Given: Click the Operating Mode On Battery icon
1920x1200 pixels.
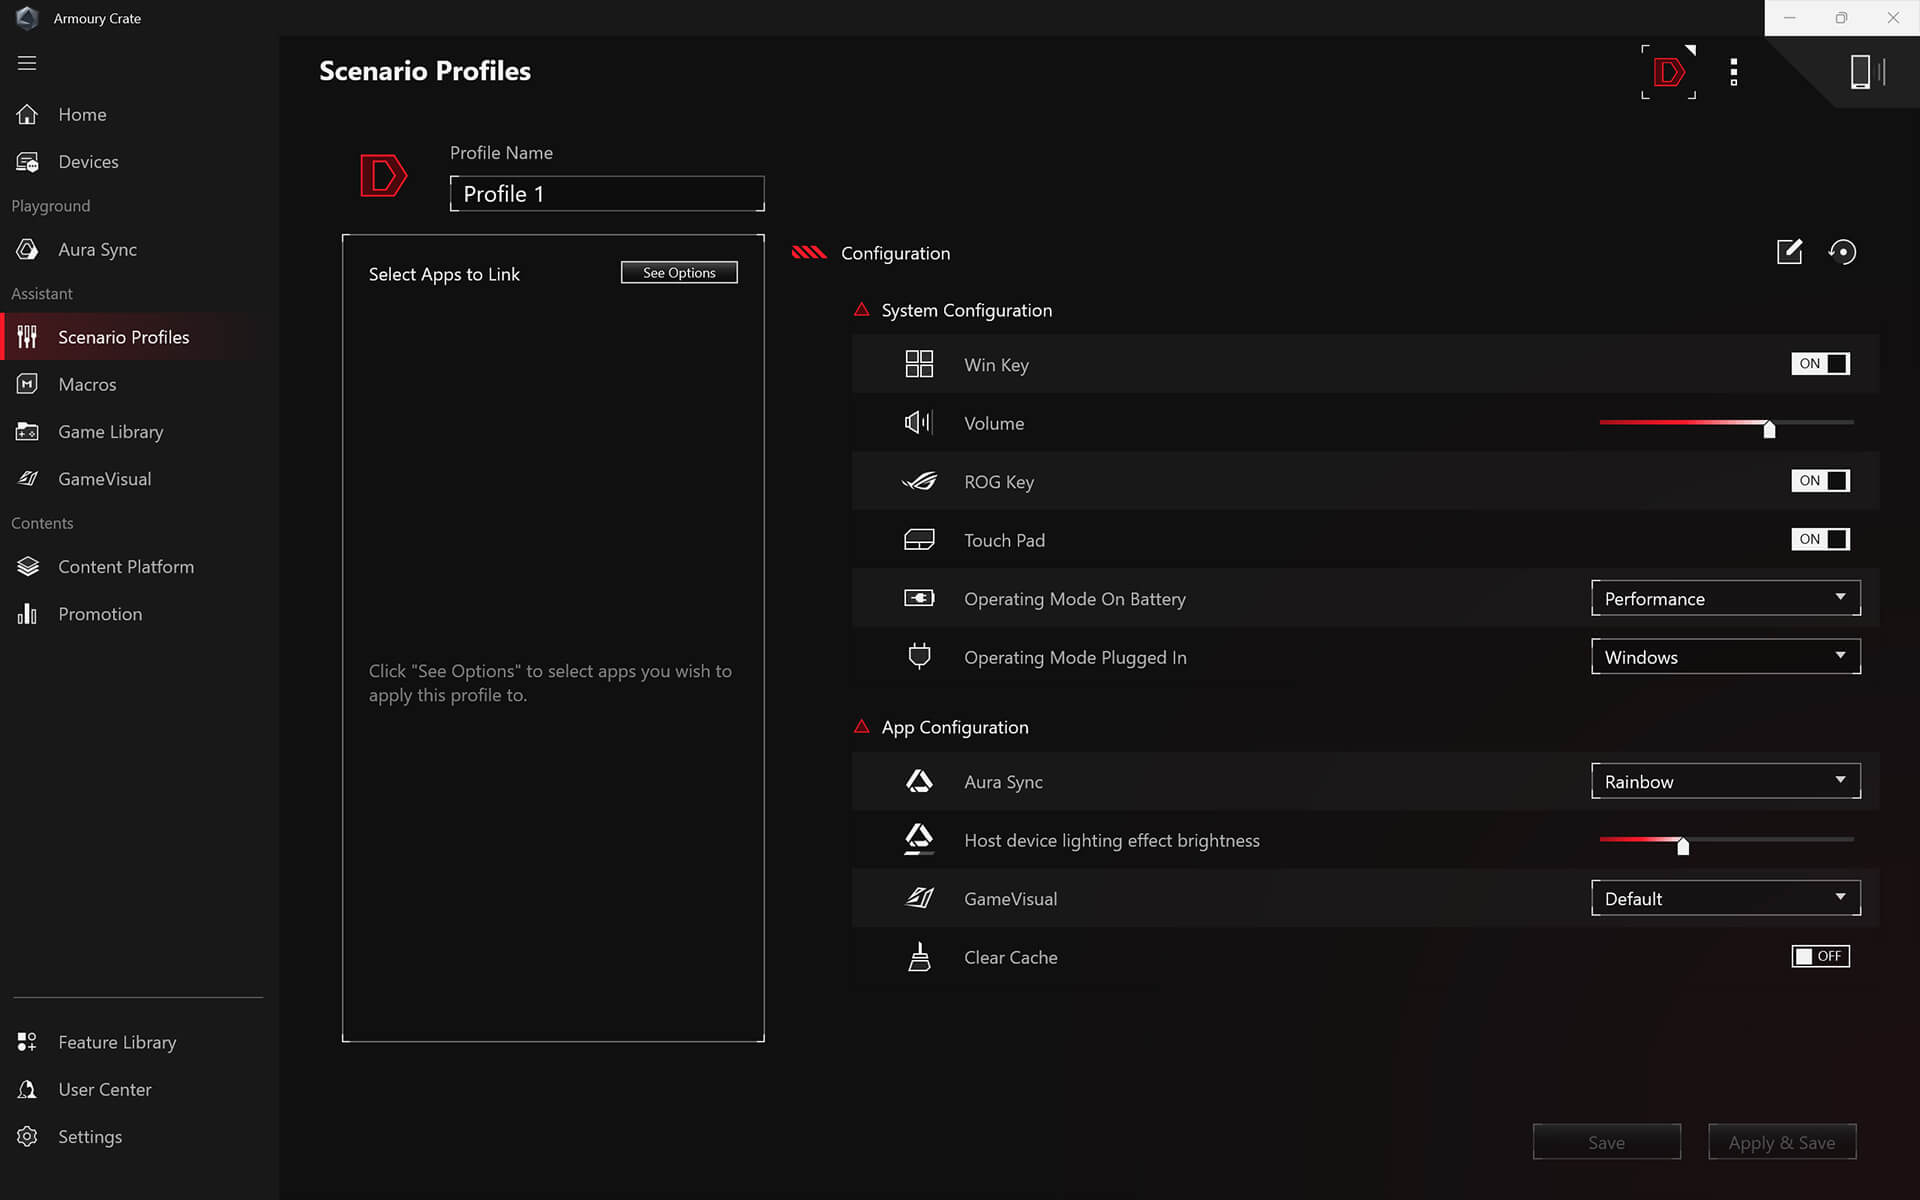Looking at the screenshot, I should point(919,598).
